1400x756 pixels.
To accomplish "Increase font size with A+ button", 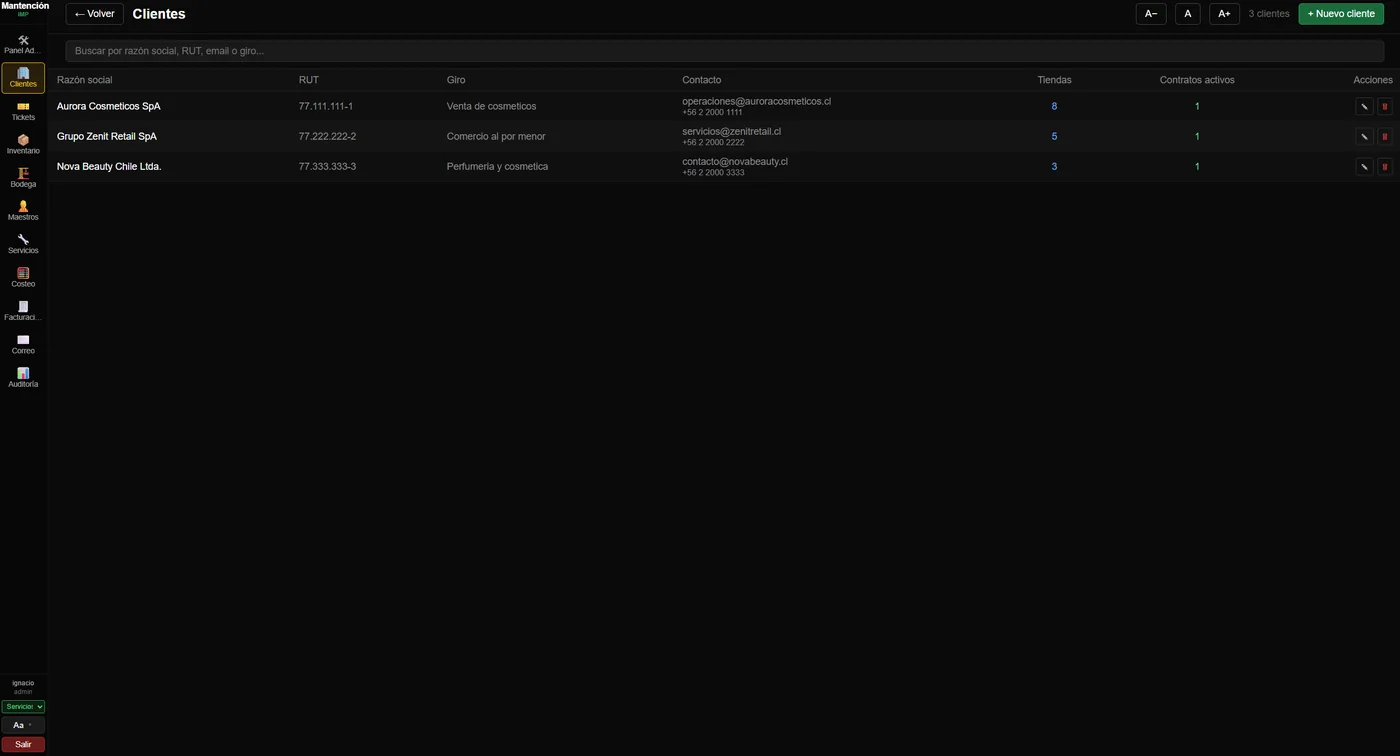I will click(x=1224, y=14).
